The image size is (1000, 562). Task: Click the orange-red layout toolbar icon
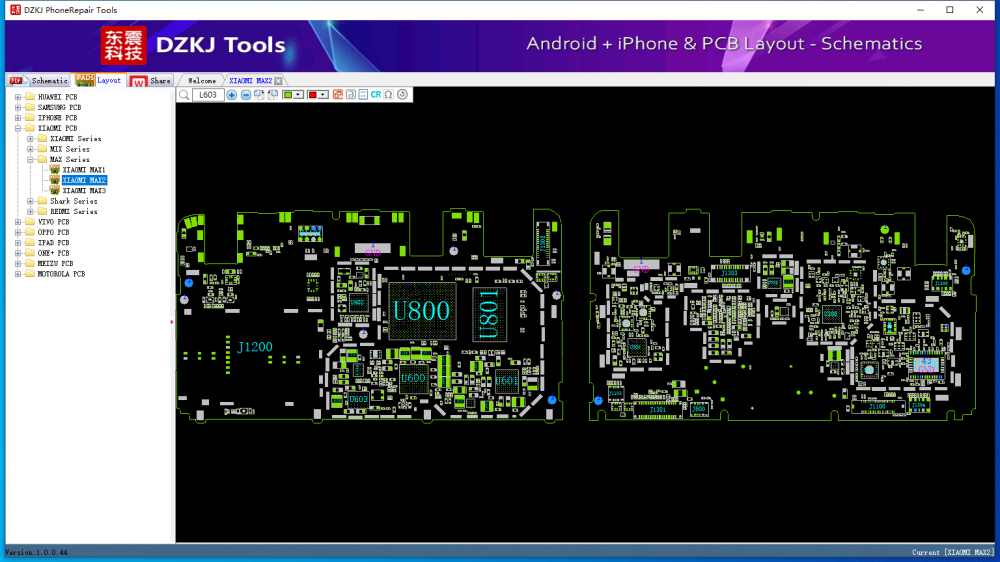338,95
